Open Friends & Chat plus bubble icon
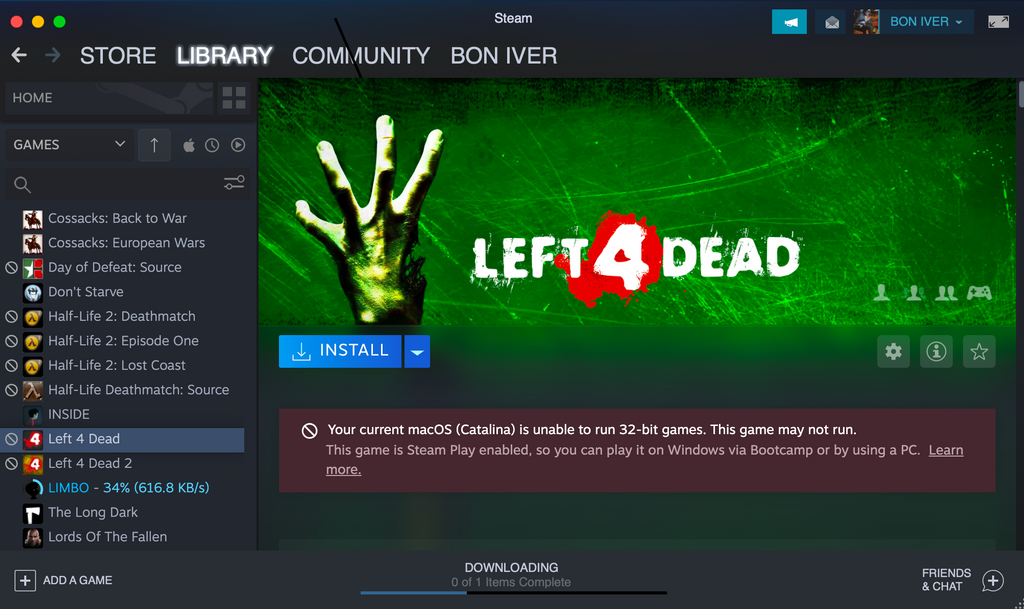Viewport: 1024px width, 609px height. coord(993,580)
